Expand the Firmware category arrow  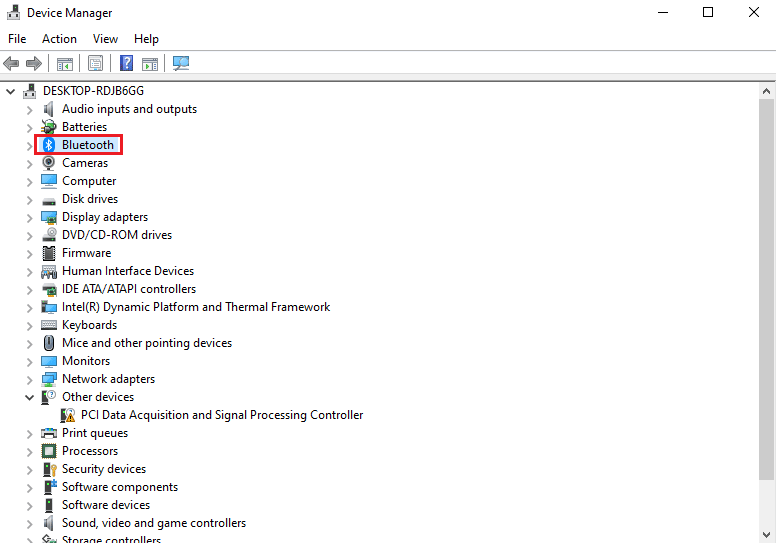30,254
